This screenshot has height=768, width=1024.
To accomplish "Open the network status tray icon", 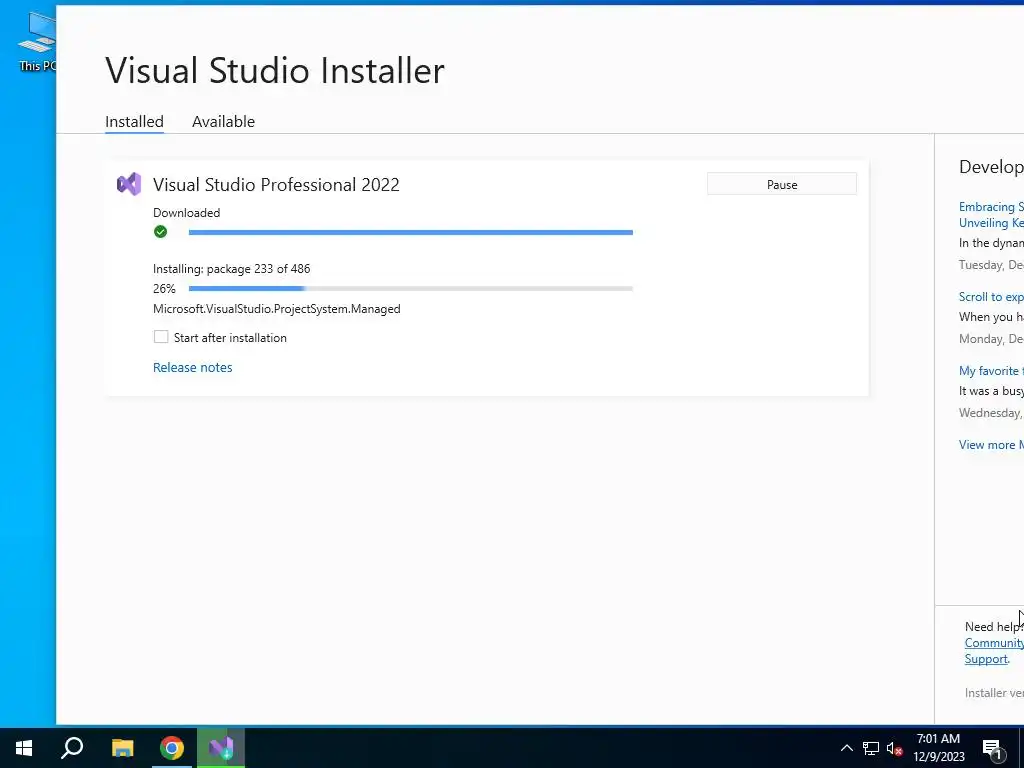I will (871, 748).
